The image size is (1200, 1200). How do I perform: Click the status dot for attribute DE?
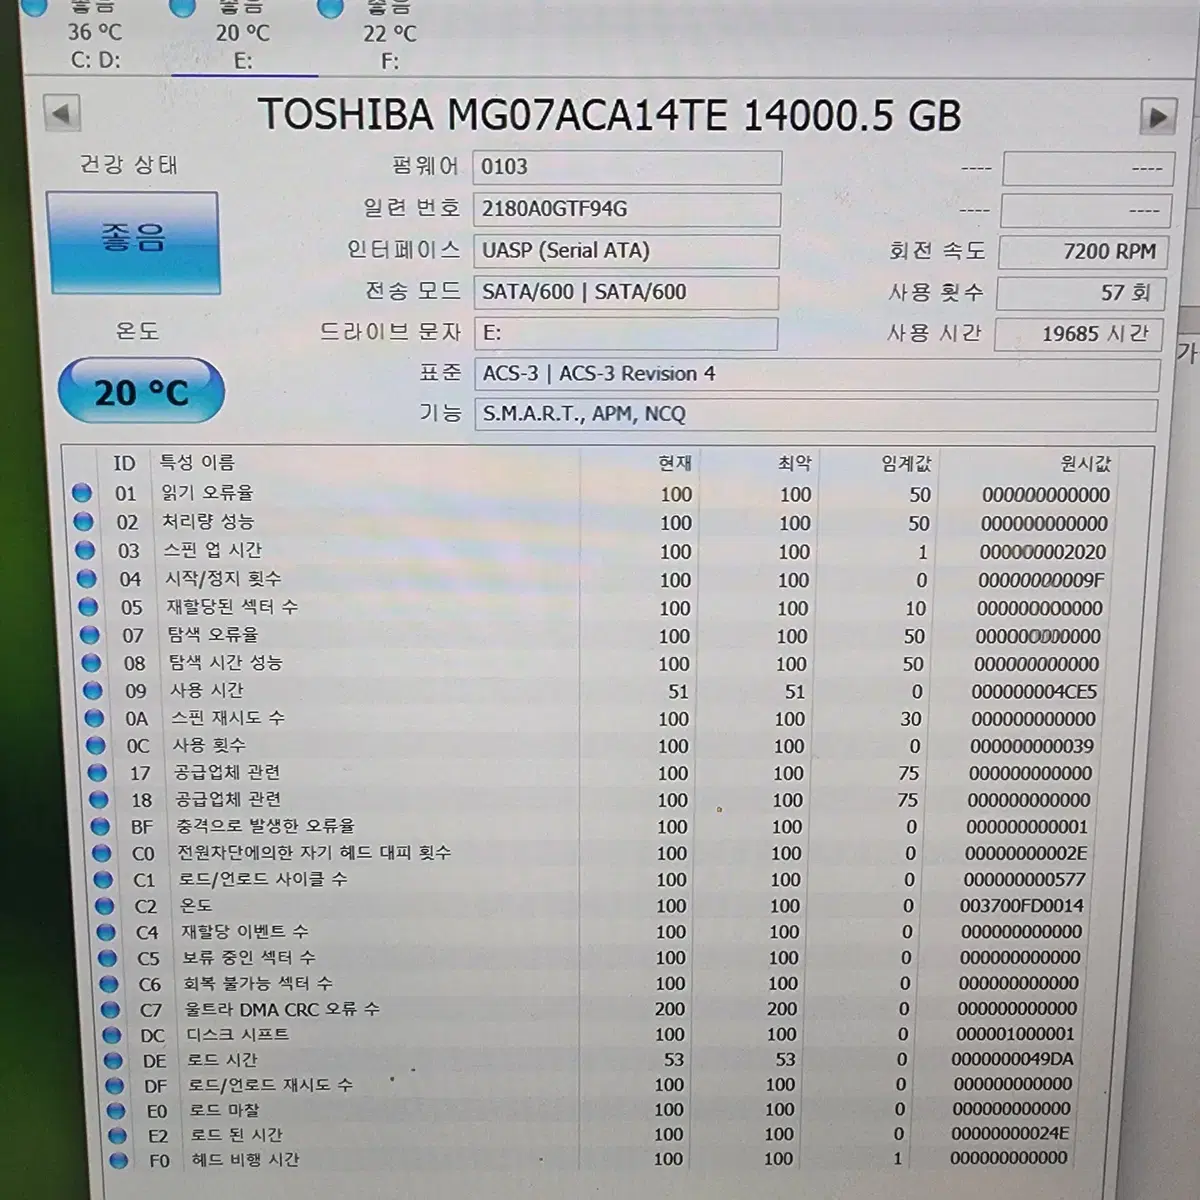pyautogui.click(x=113, y=1061)
